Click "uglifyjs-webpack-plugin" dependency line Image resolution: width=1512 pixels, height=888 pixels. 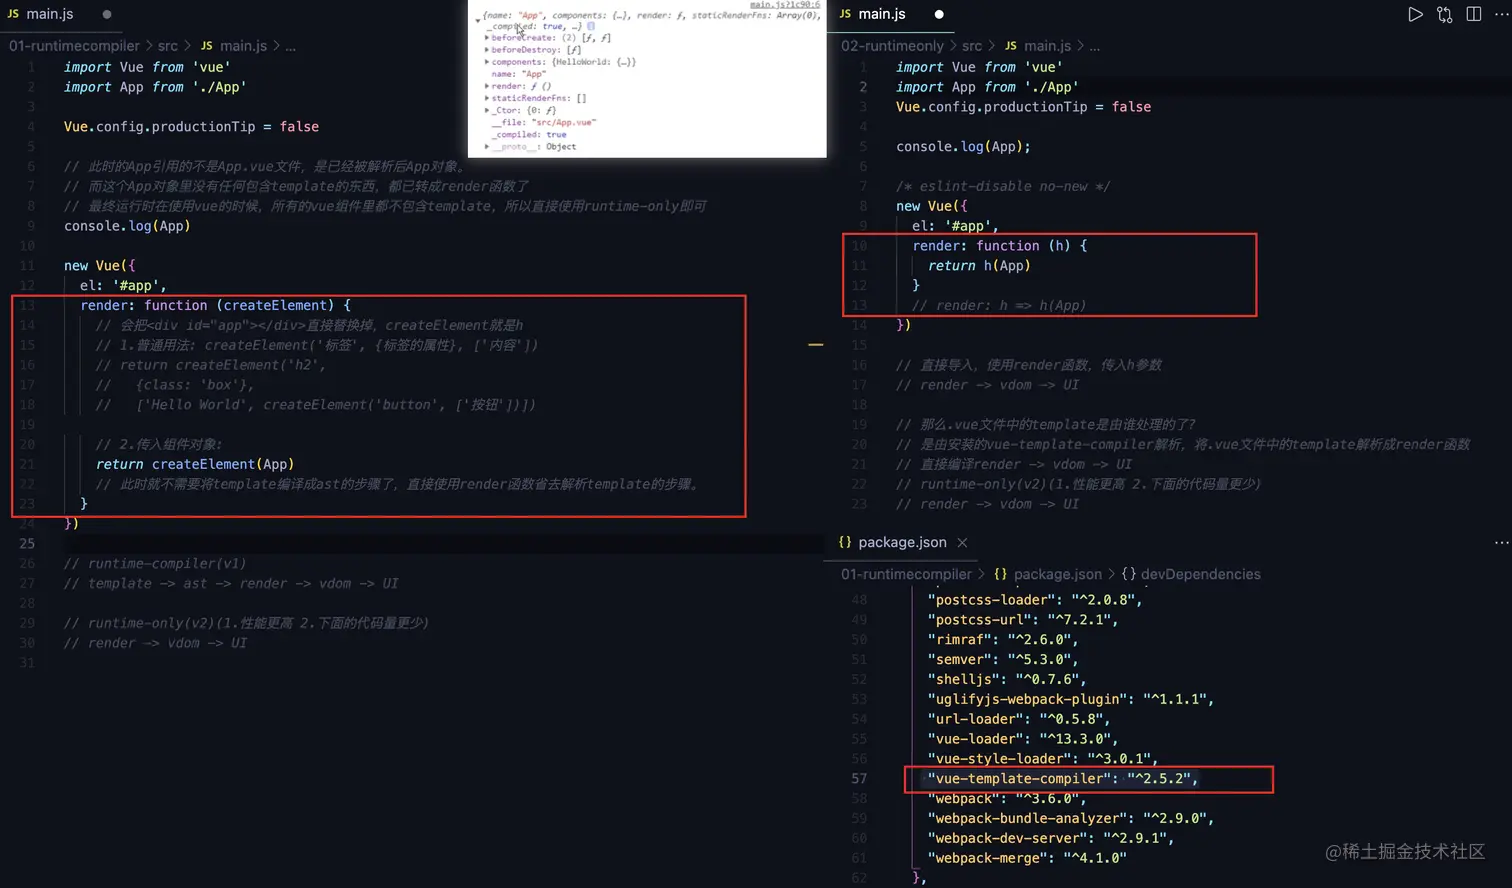pyautogui.click(x=1070, y=699)
